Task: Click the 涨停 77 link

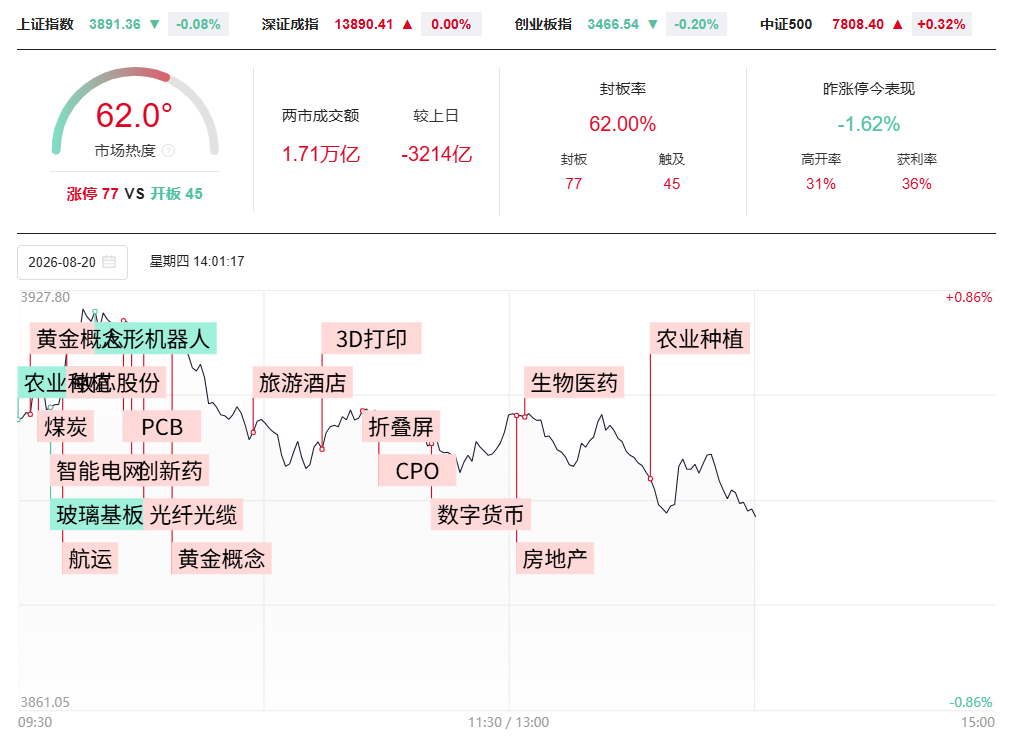Action: point(92,193)
